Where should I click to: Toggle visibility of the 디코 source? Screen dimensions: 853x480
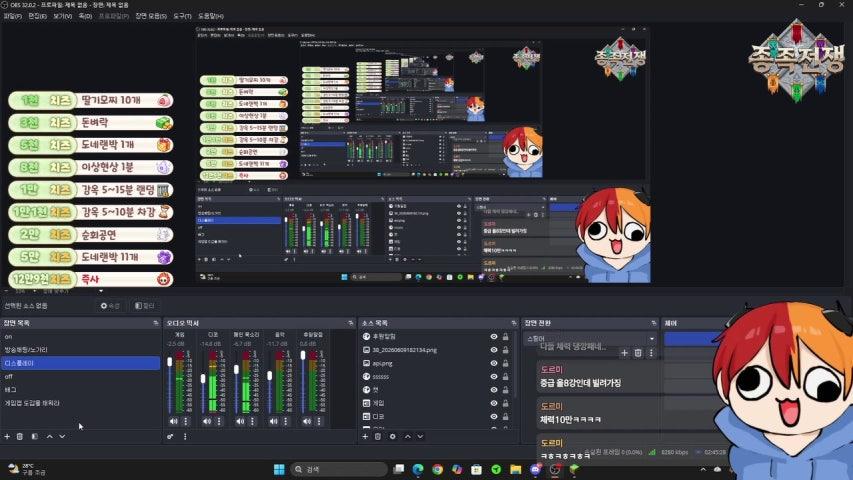(x=494, y=416)
